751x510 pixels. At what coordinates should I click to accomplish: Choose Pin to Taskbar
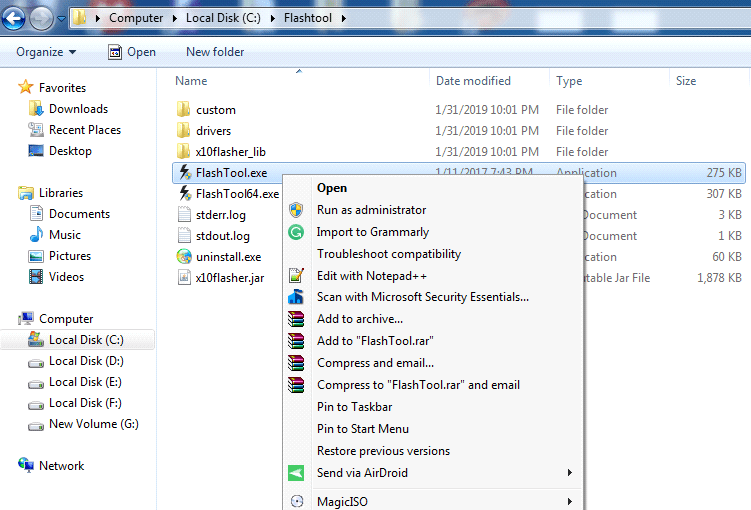[x=433, y=407]
